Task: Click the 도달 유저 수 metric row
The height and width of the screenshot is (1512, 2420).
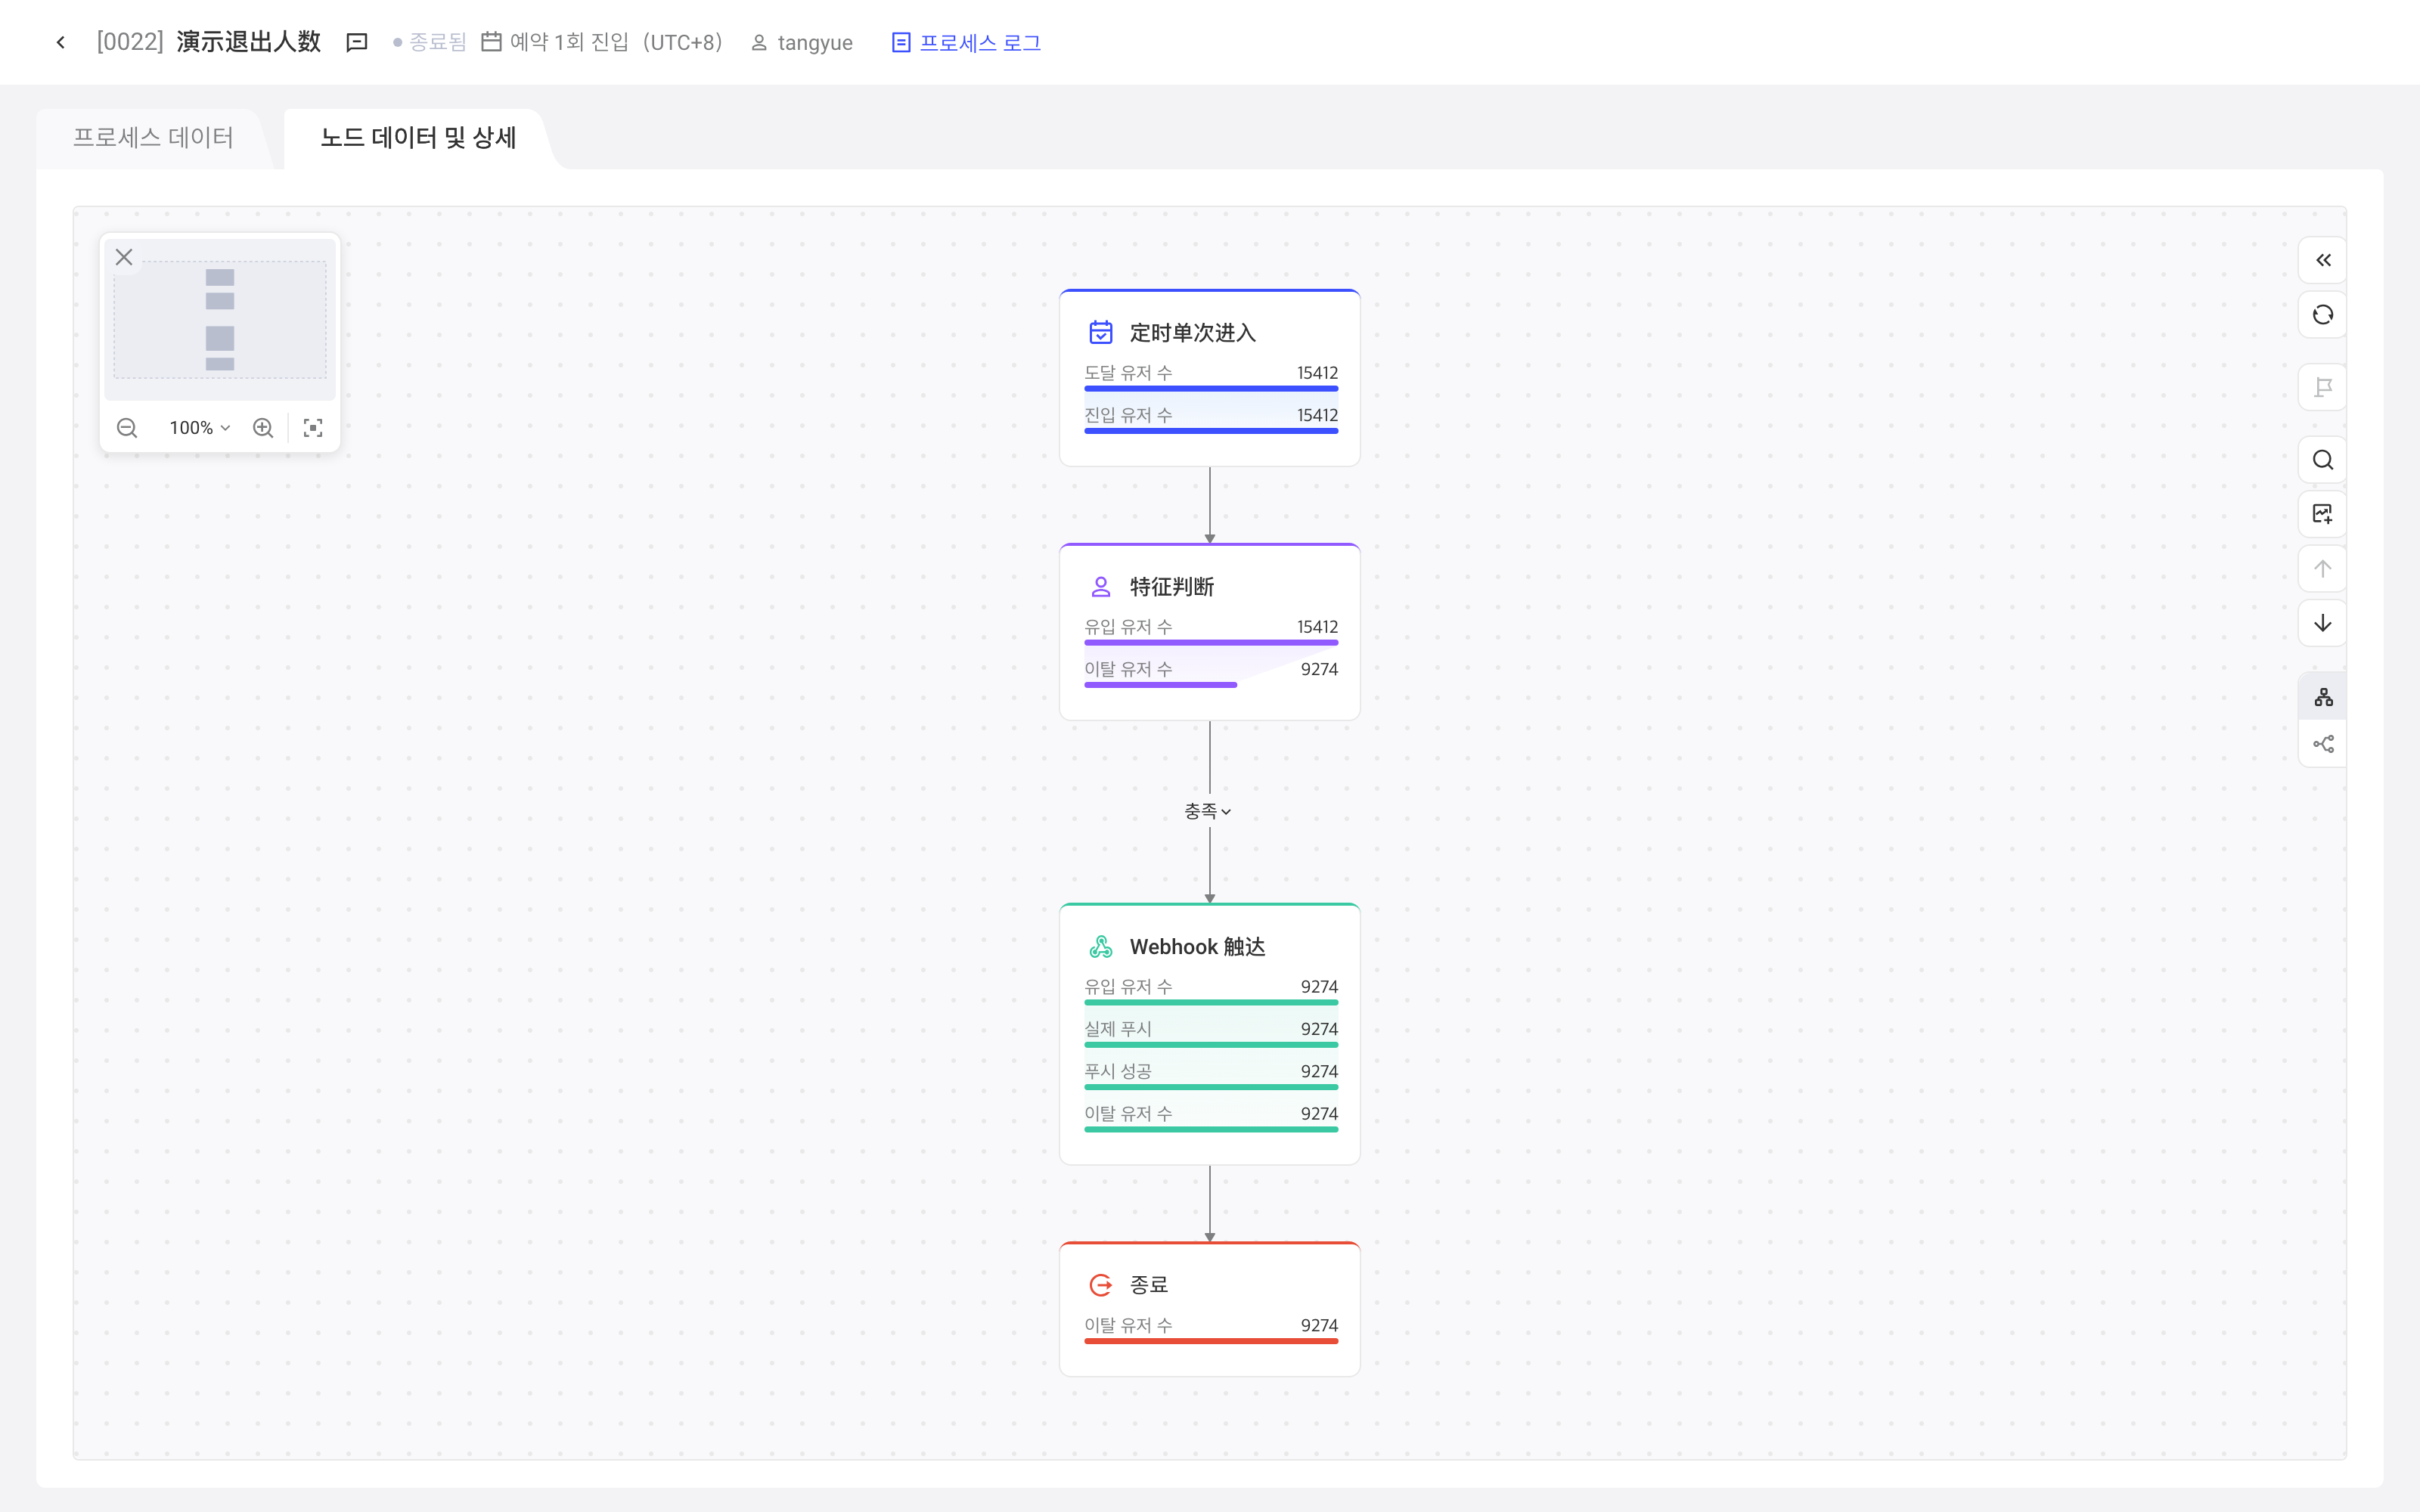Action: point(1211,376)
